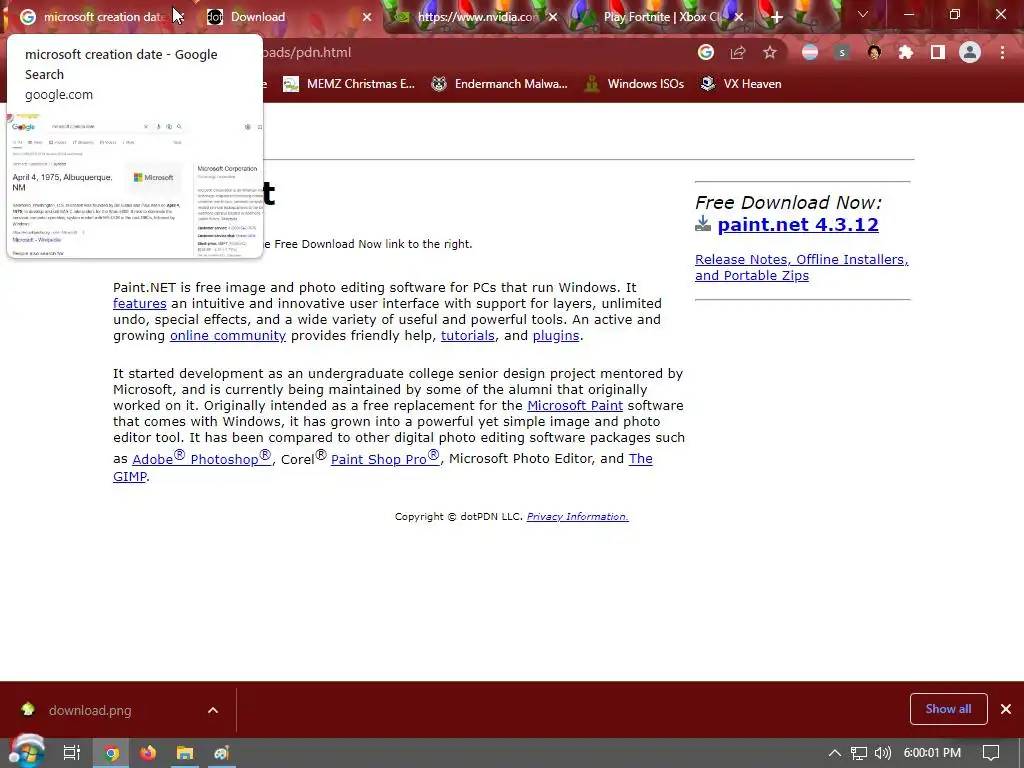The width and height of the screenshot is (1024, 768).
Task: Open the notification center icon
Action: click(991, 753)
